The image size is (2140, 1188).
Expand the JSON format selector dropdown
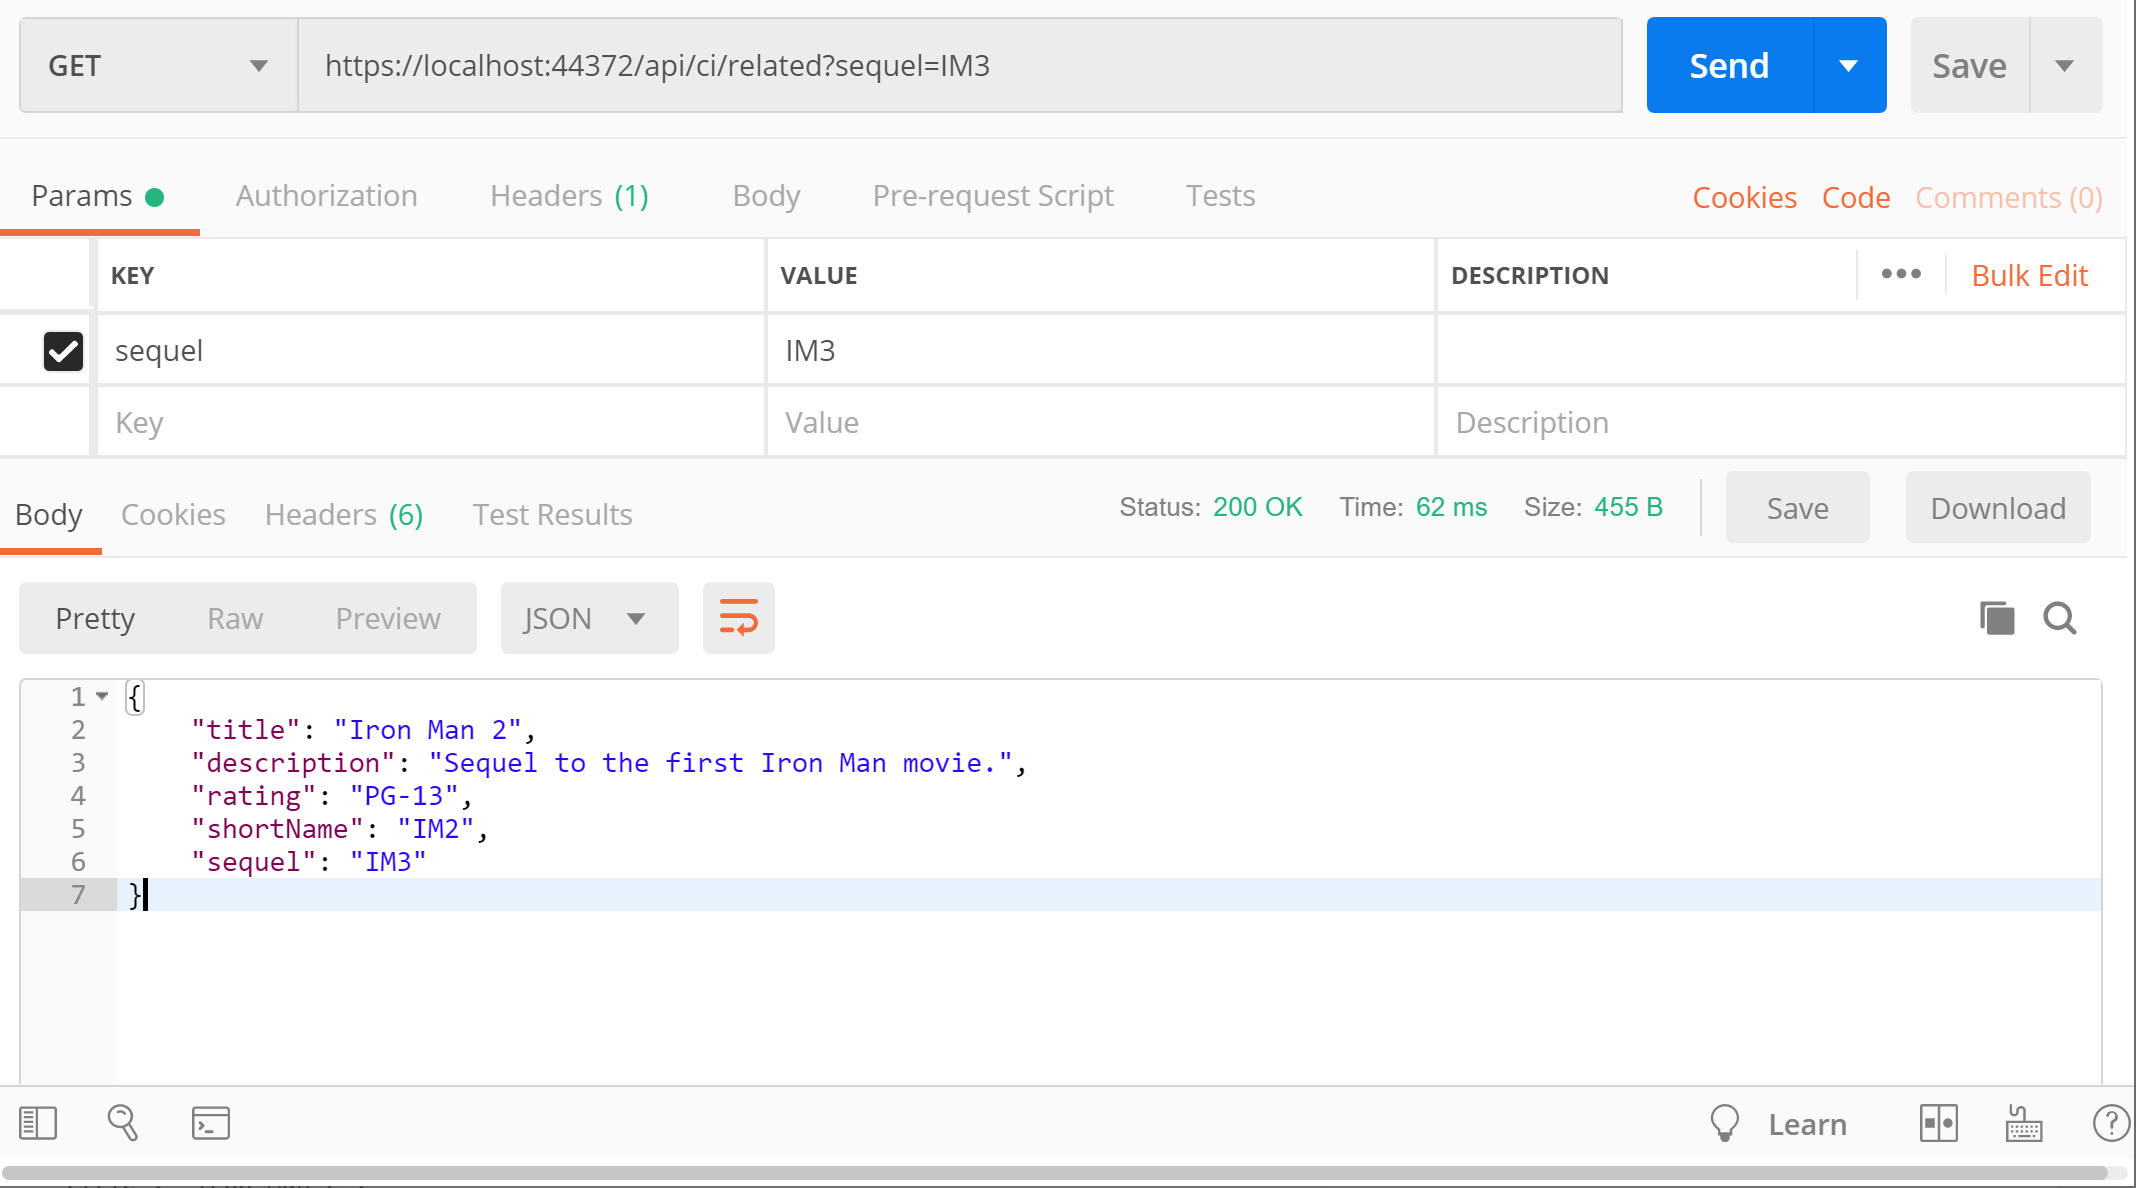635,616
